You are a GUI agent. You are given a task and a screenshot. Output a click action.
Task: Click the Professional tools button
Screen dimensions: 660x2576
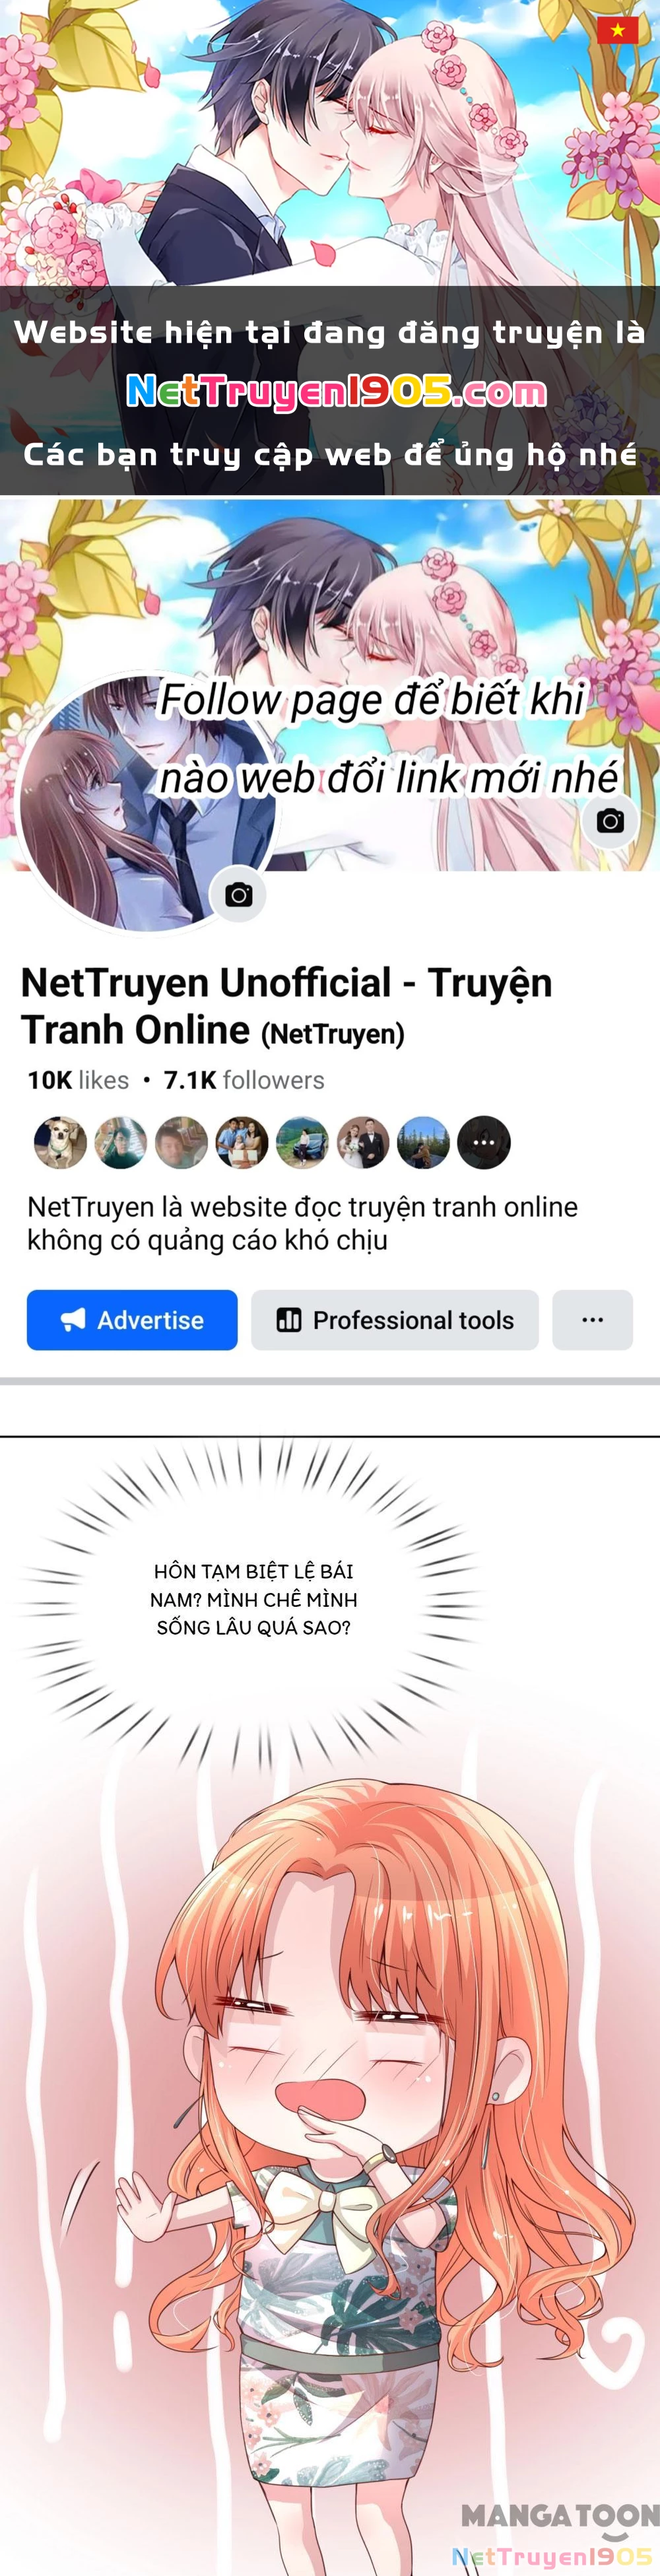pyautogui.click(x=395, y=1320)
